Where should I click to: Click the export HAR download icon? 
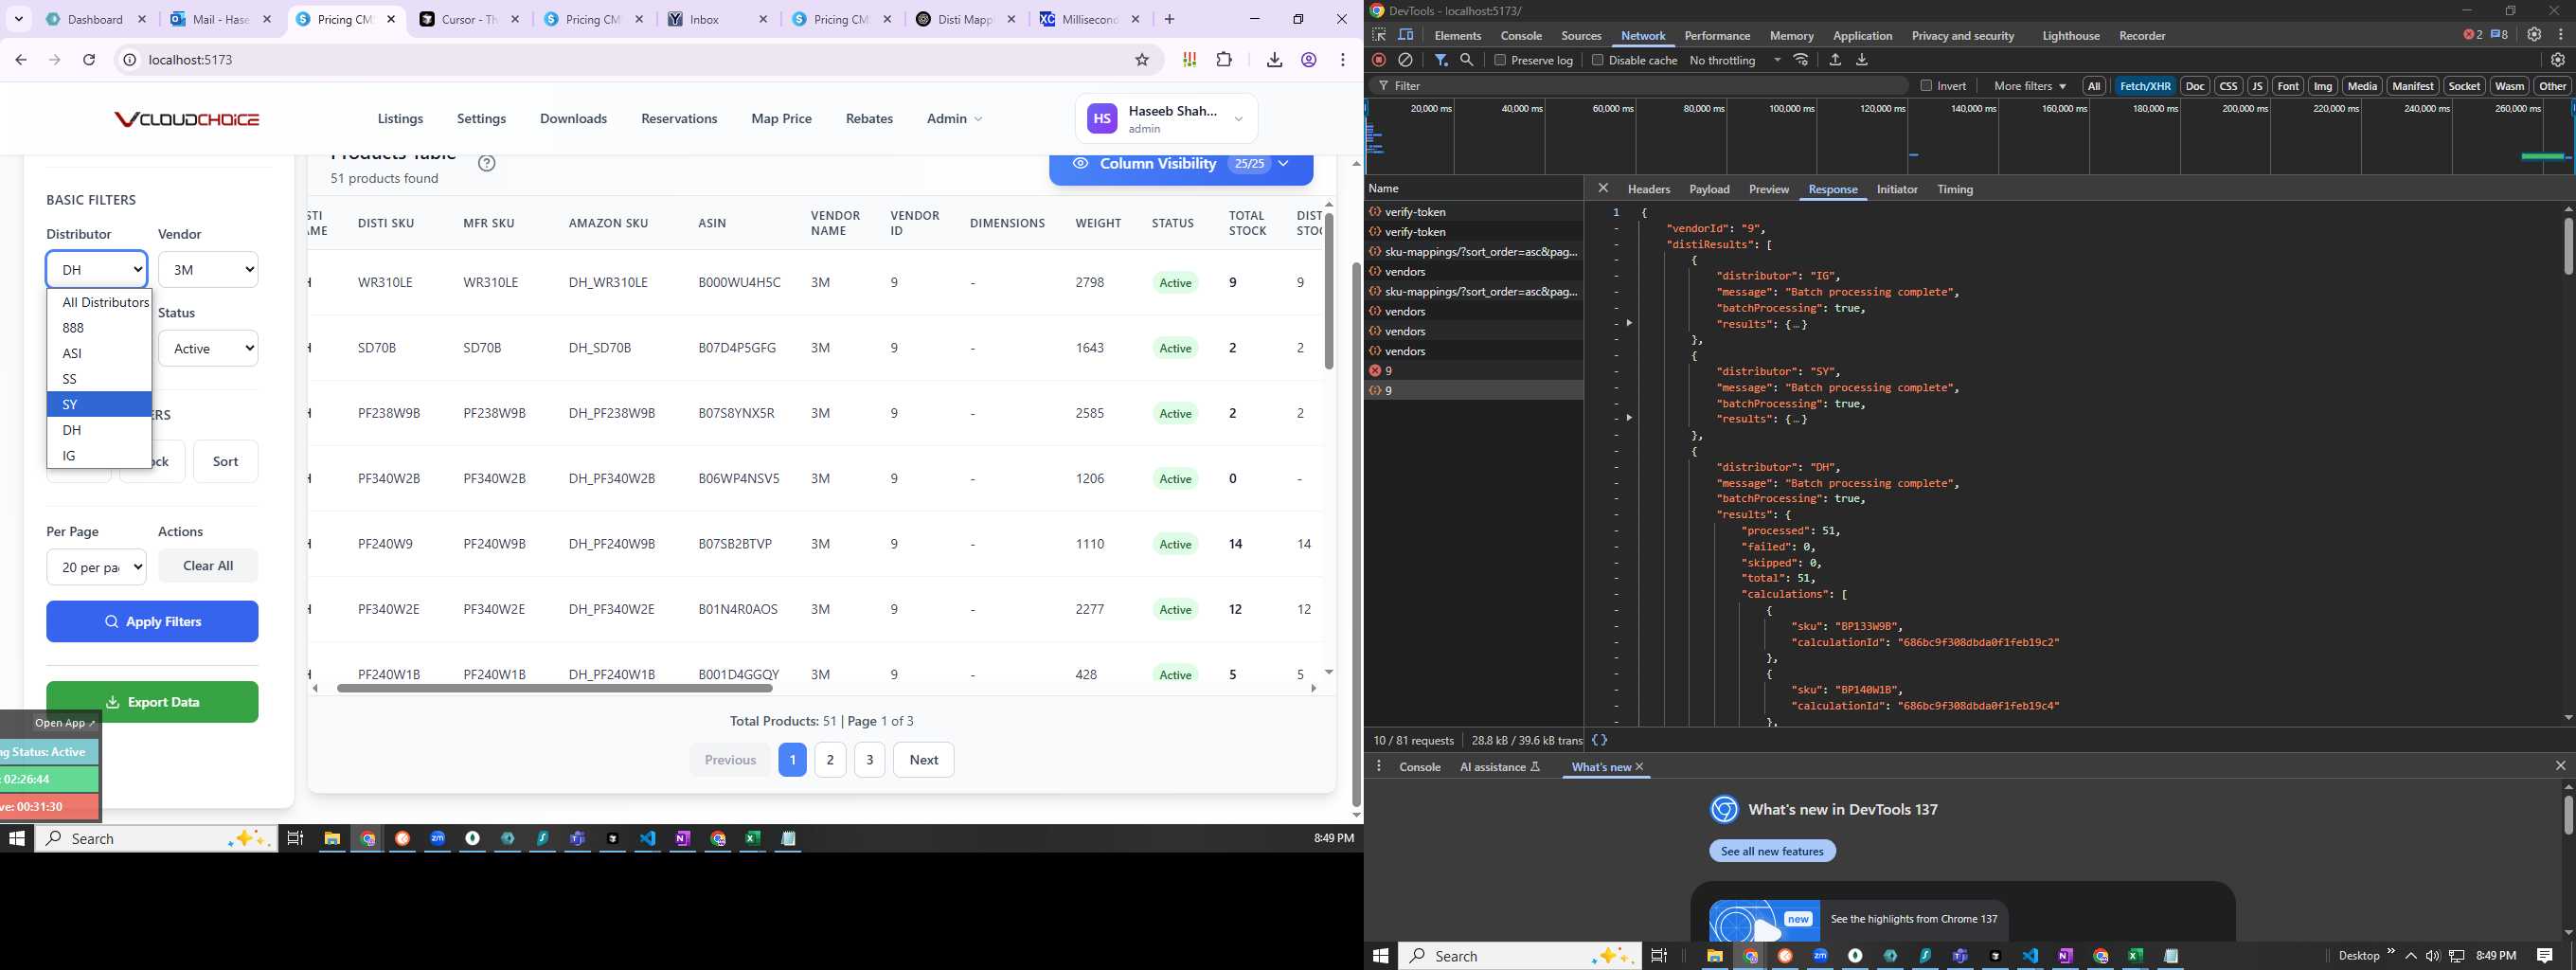tap(1862, 60)
